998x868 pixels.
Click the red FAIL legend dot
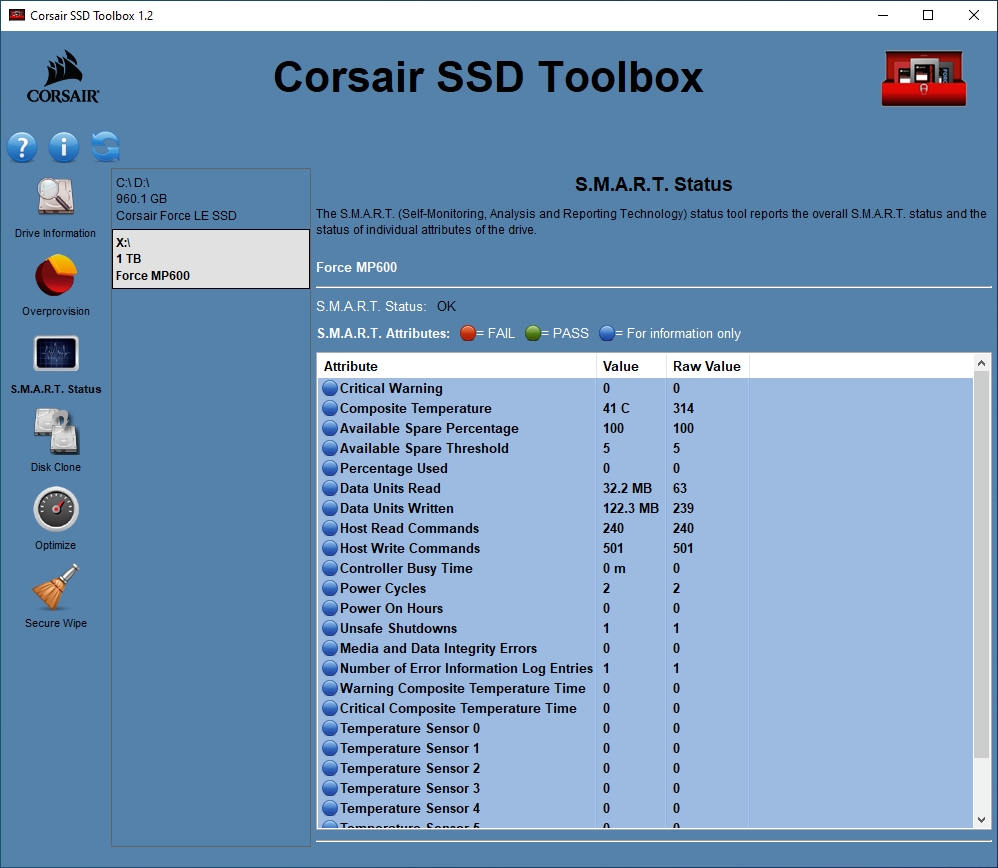pyautogui.click(x=468, y=333)
